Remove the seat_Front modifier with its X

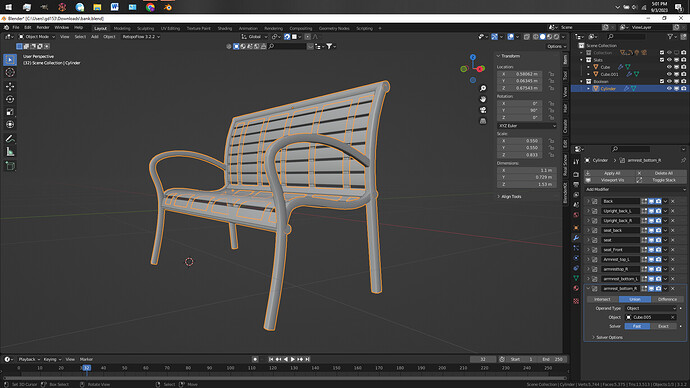(673, 249)
